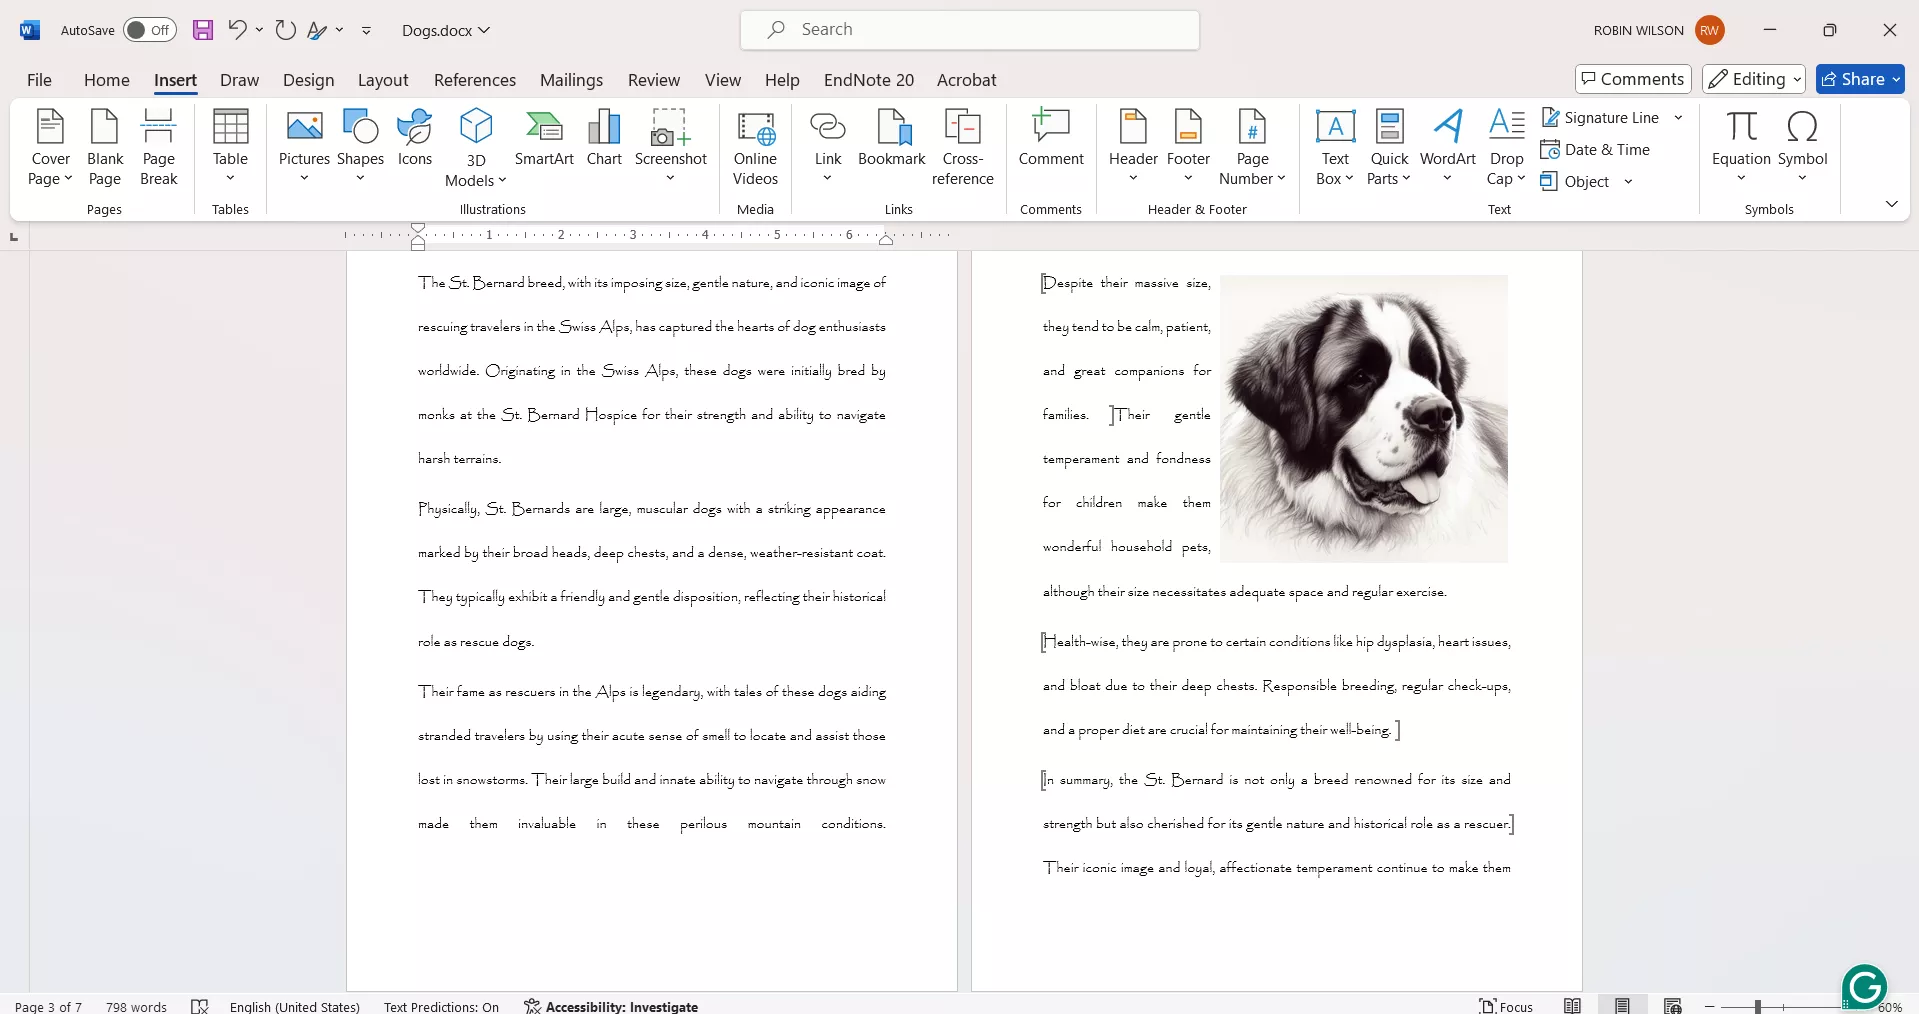Toggle AutoSave switch on
This screenshot has height=1014, width=1919.
(x=149, y=30)
